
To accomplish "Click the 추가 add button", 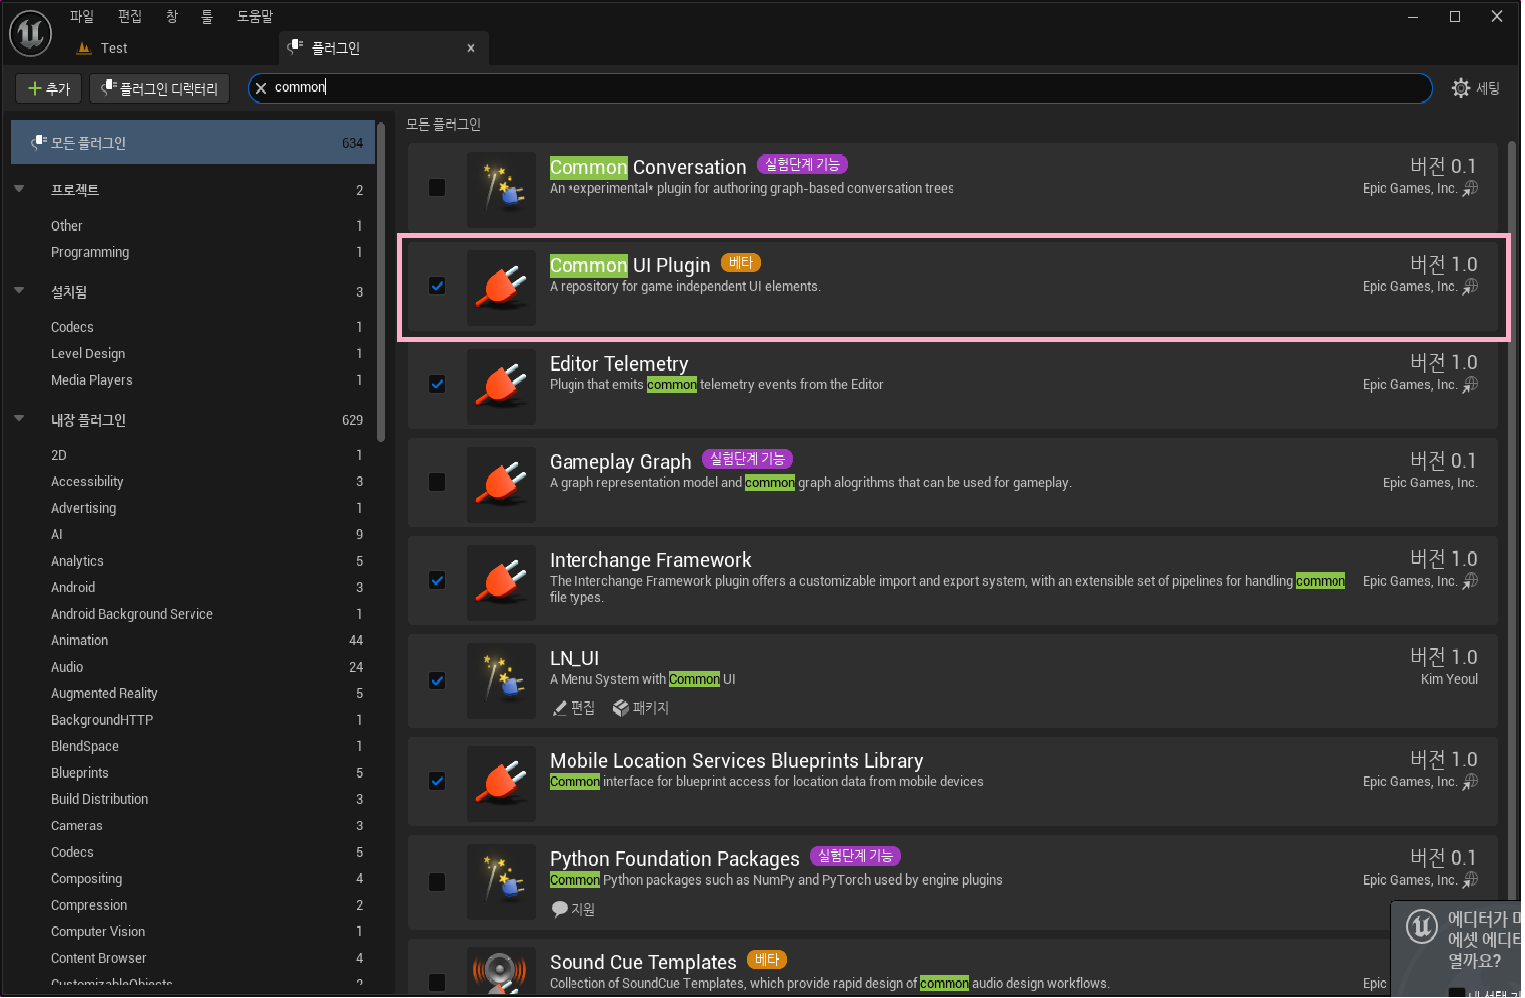I will (x=49, y=88).
